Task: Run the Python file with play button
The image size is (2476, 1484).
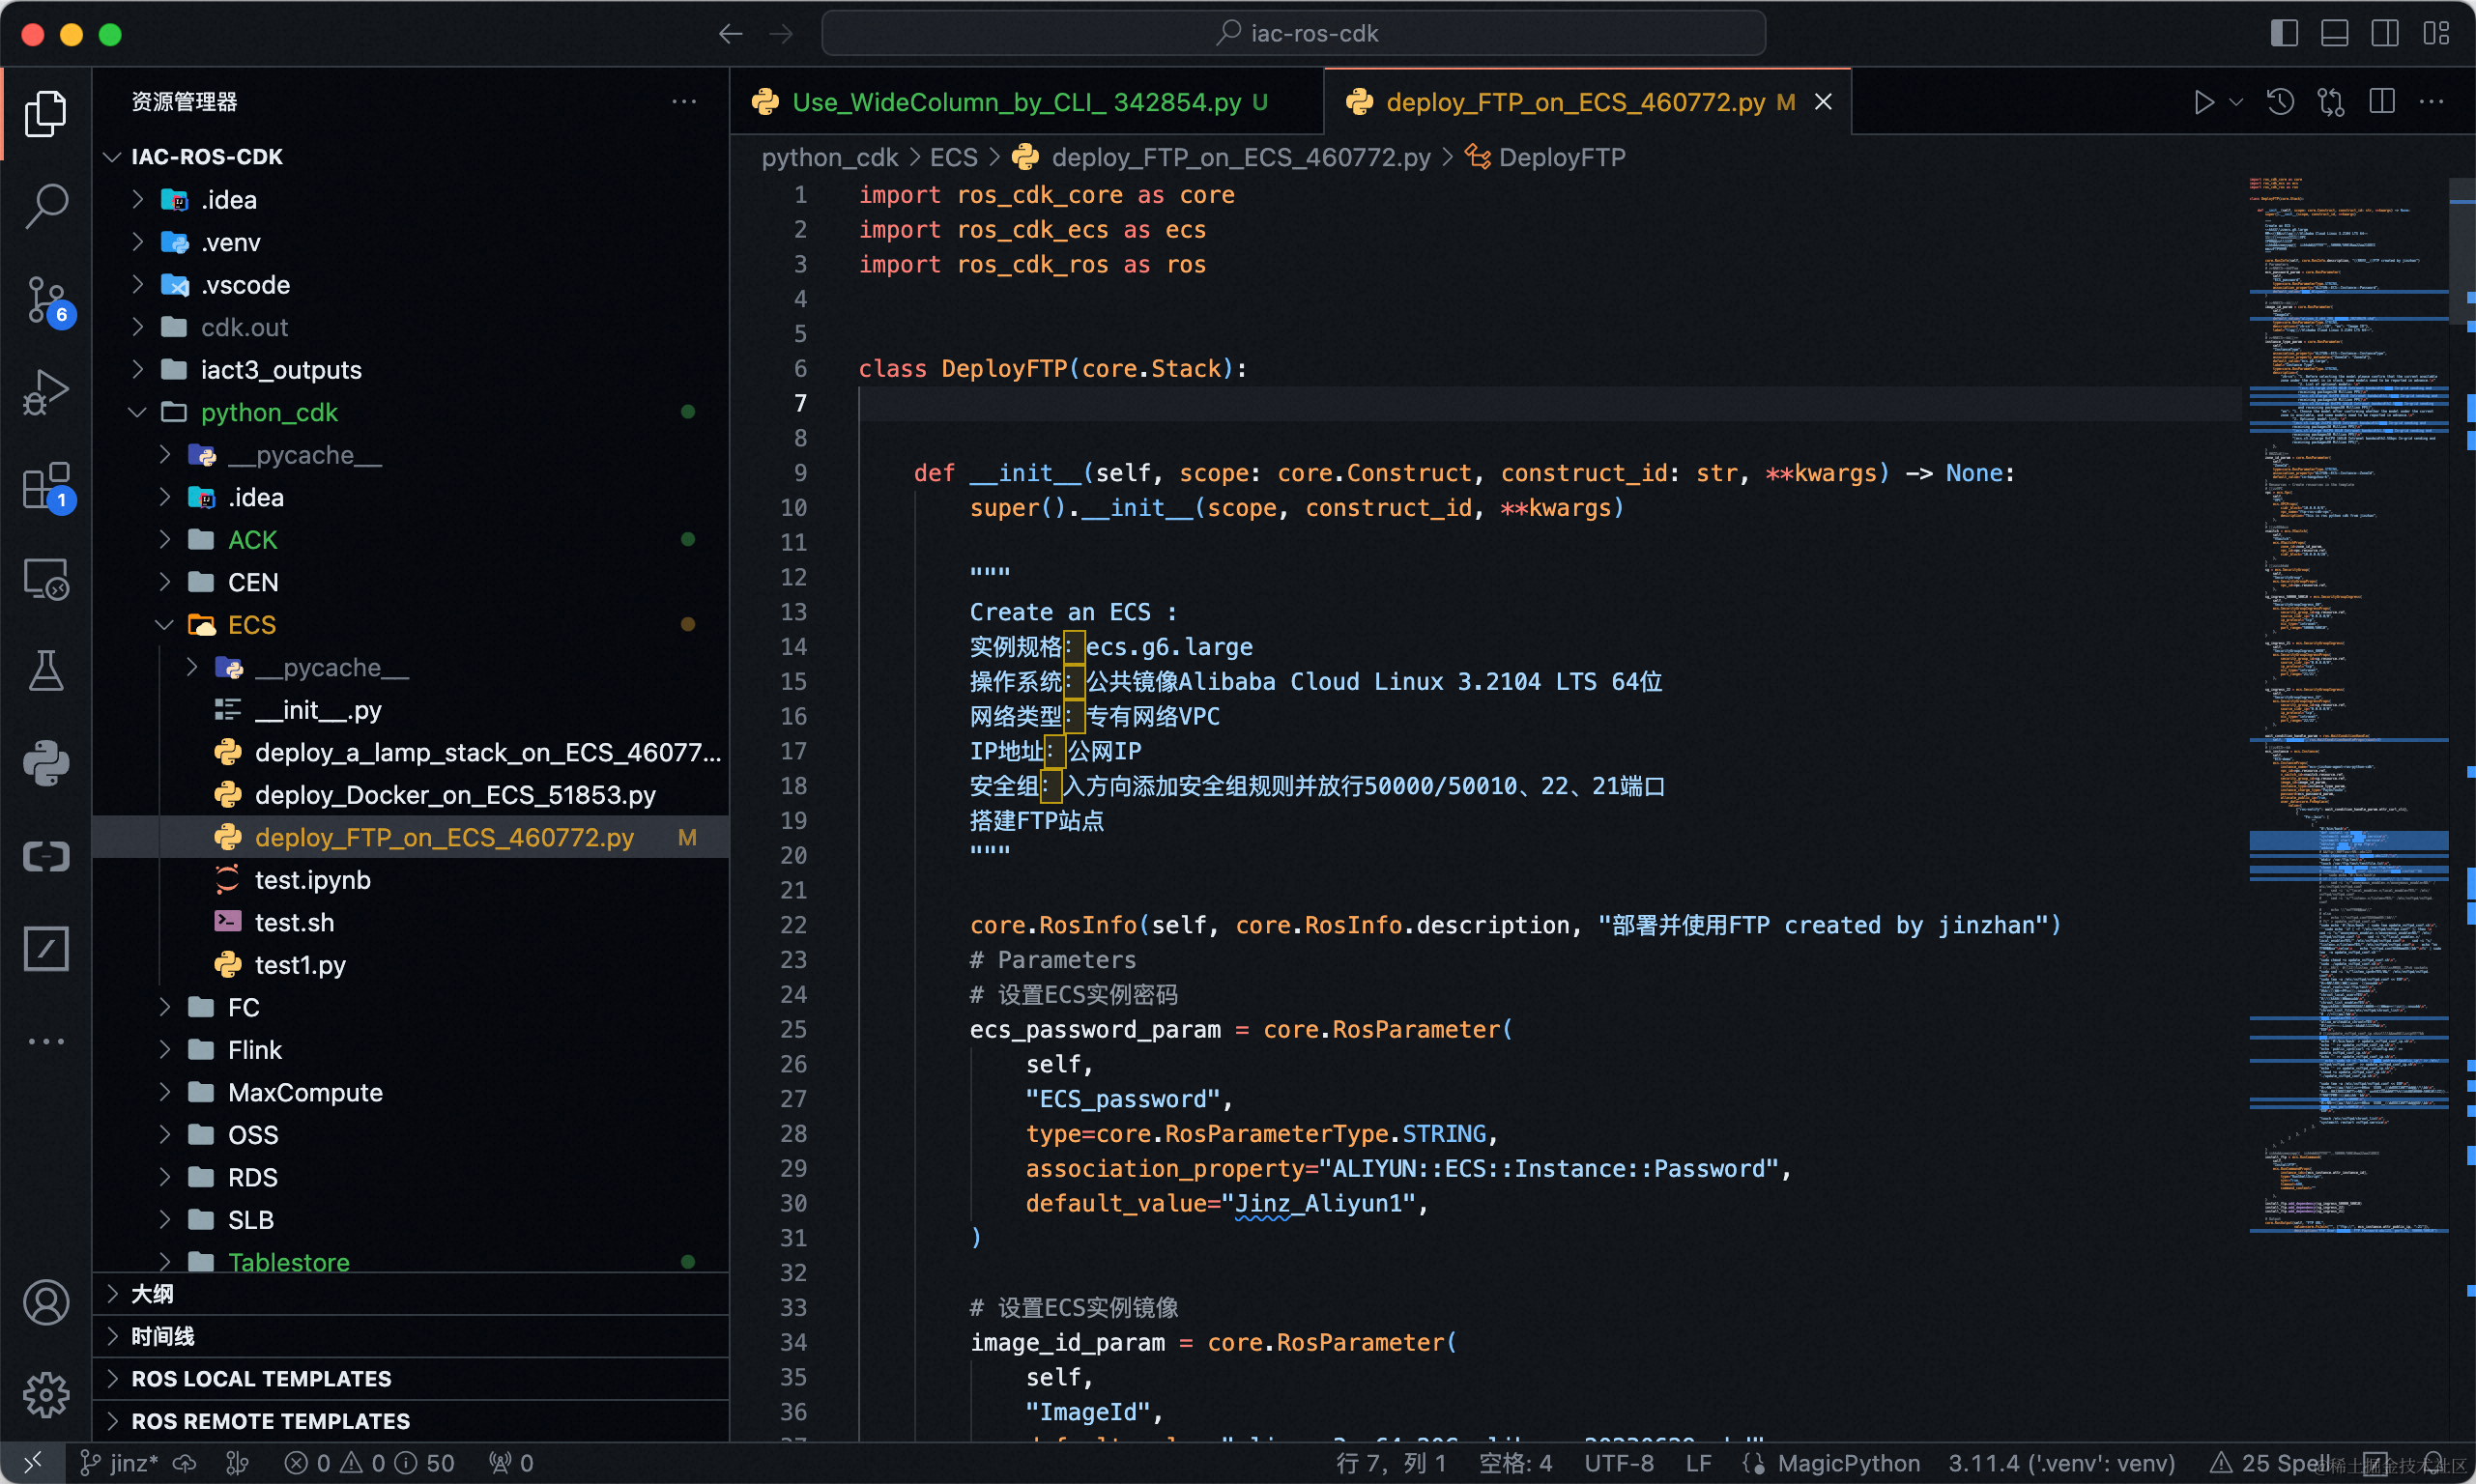Action: 2204,102
